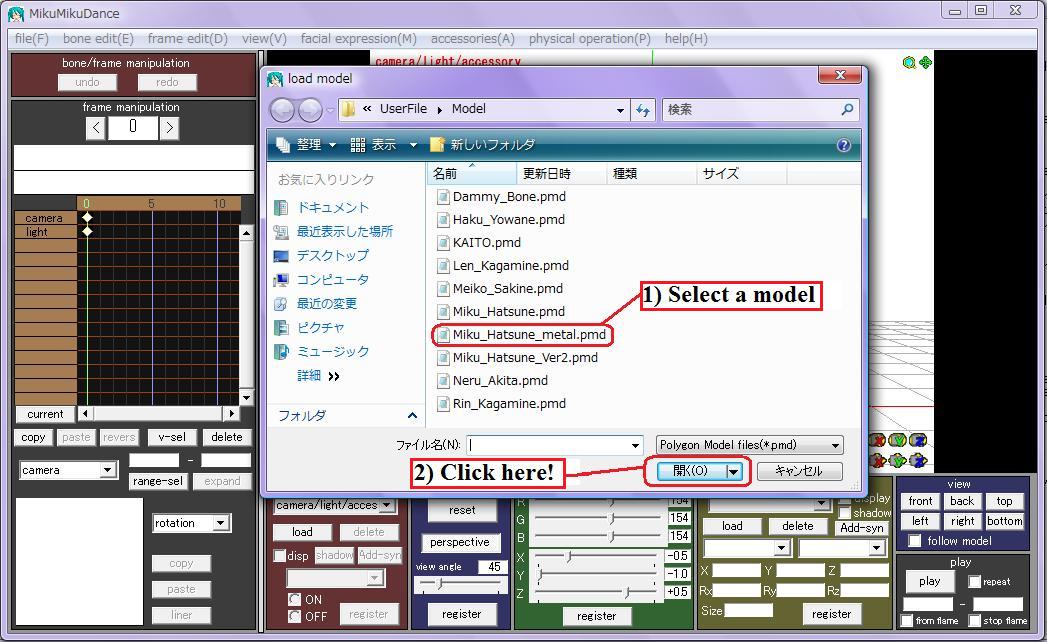Open the Polygon Model files(*.pmd) type dropdown
Screen dimensions: 1047x642
pyautogui.click(x=749, y=445)
